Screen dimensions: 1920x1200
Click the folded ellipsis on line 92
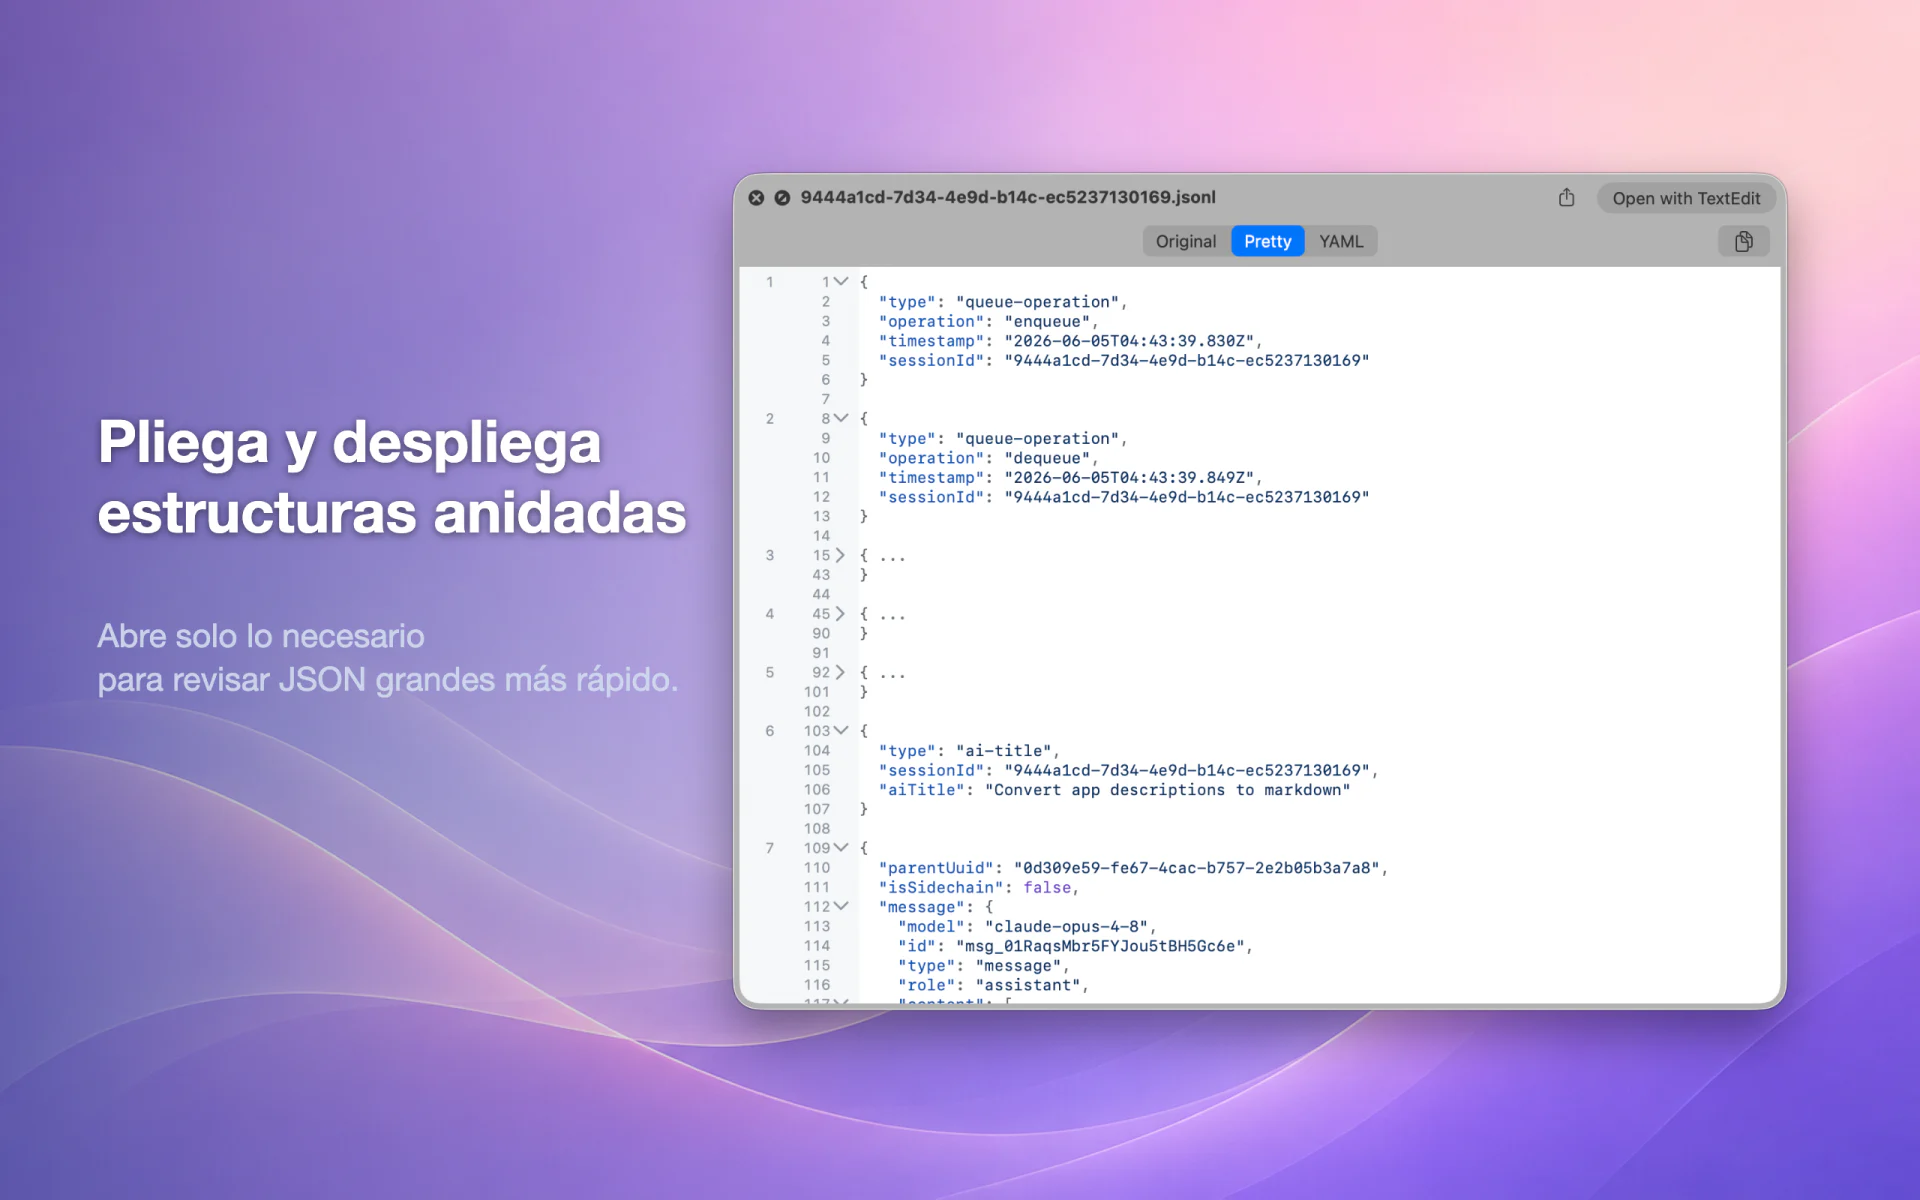[892, 673]
